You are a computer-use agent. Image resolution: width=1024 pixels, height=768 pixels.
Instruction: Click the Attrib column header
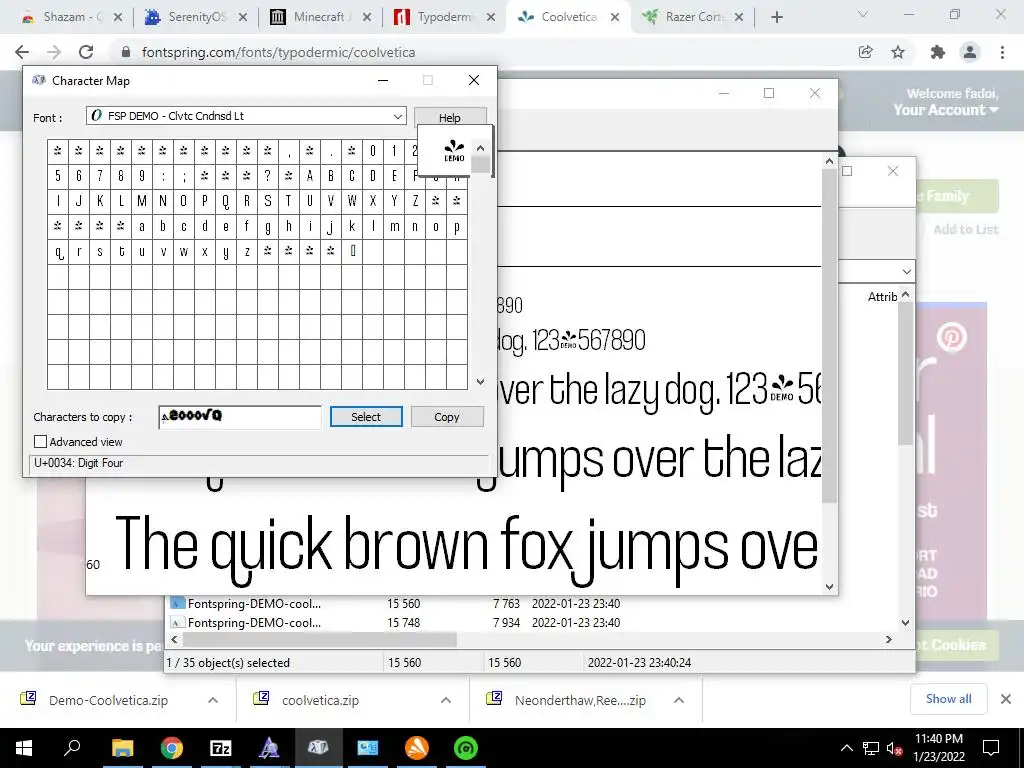pyautogui.click(x=882, y=296)
